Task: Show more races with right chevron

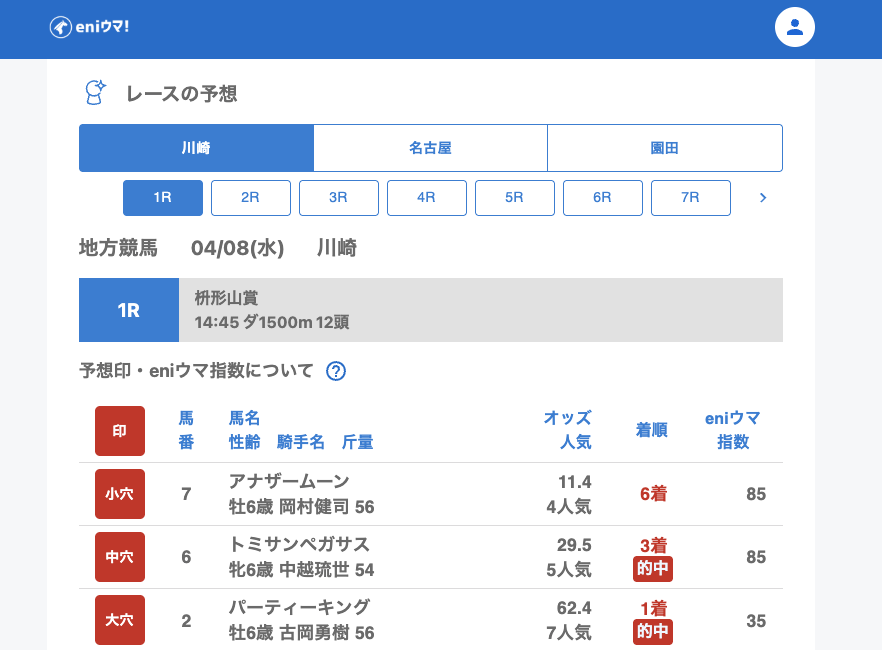Action: point(763,198)
